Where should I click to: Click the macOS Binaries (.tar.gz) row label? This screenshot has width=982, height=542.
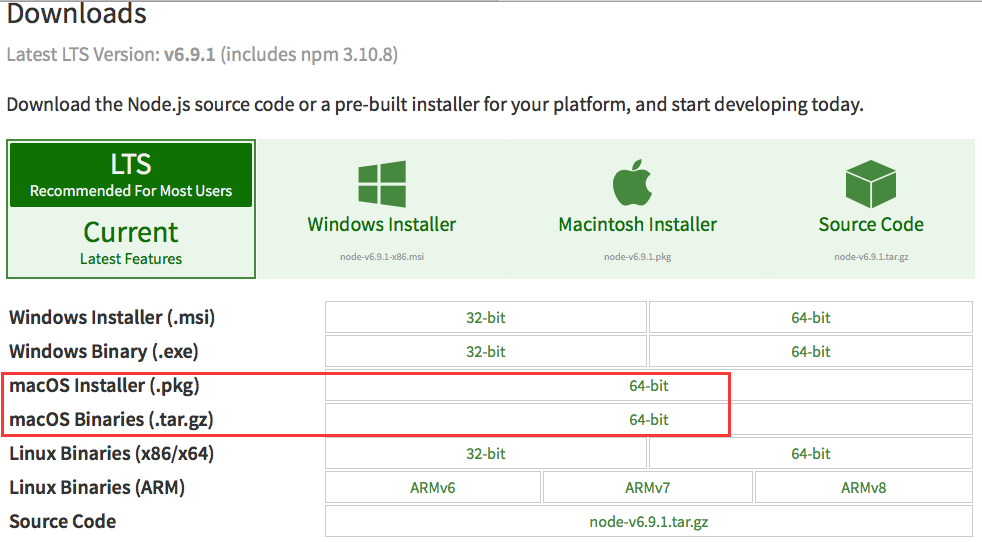pyautogui.click(x=111, y=419)
